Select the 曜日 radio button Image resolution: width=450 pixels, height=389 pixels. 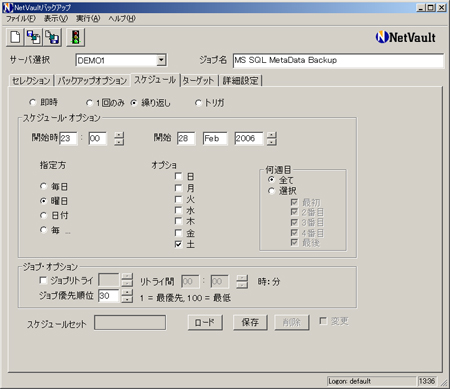coord(43,201)
